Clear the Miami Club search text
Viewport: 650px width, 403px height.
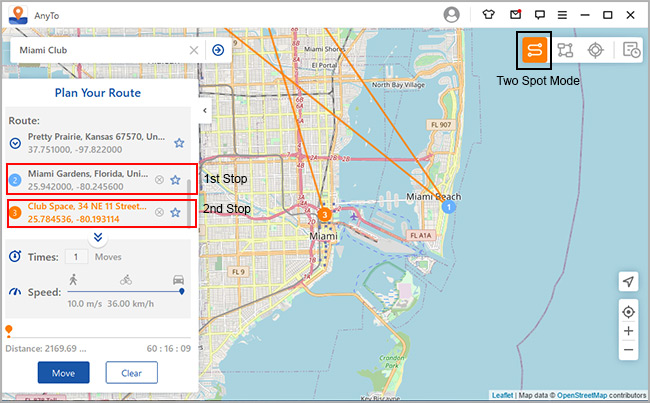click(x=194, y=50)
